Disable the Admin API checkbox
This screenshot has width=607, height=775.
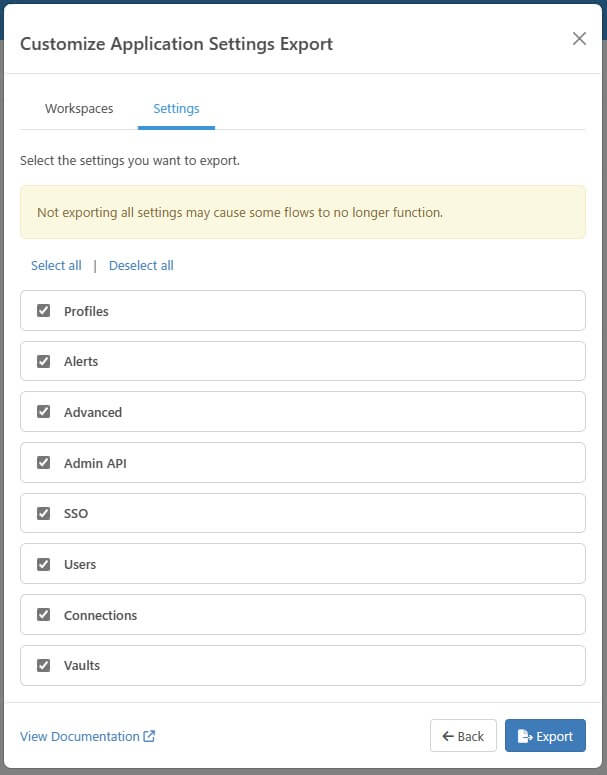pyautogui.click(x=43, y=462)
